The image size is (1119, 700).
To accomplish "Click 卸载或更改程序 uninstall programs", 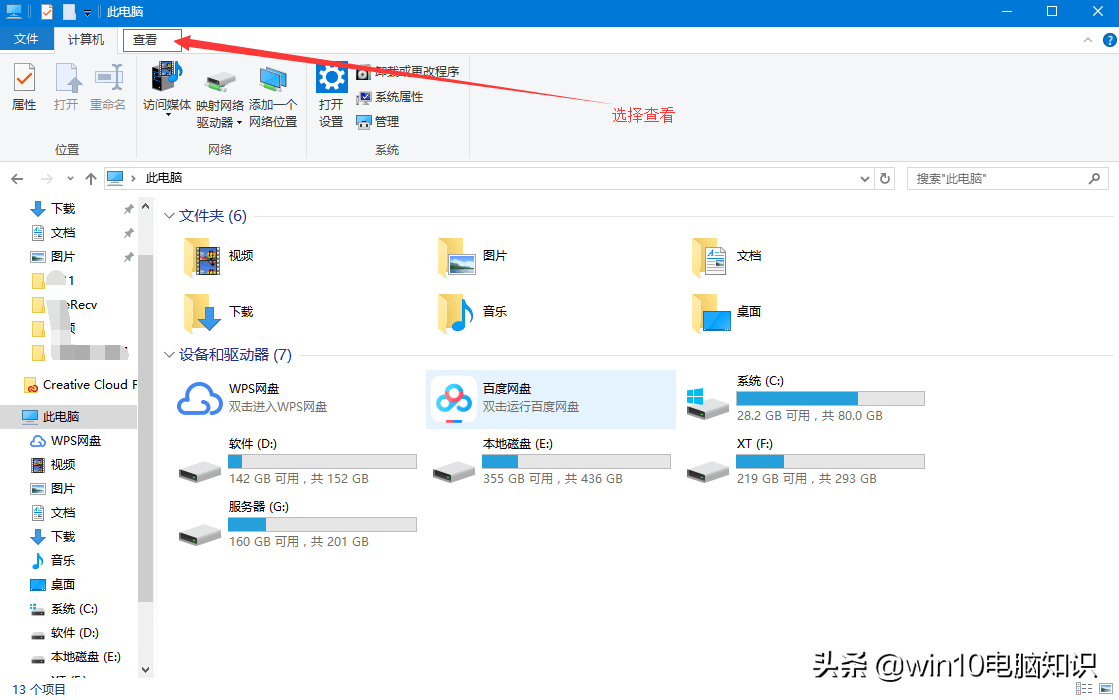I will [407, 71].
